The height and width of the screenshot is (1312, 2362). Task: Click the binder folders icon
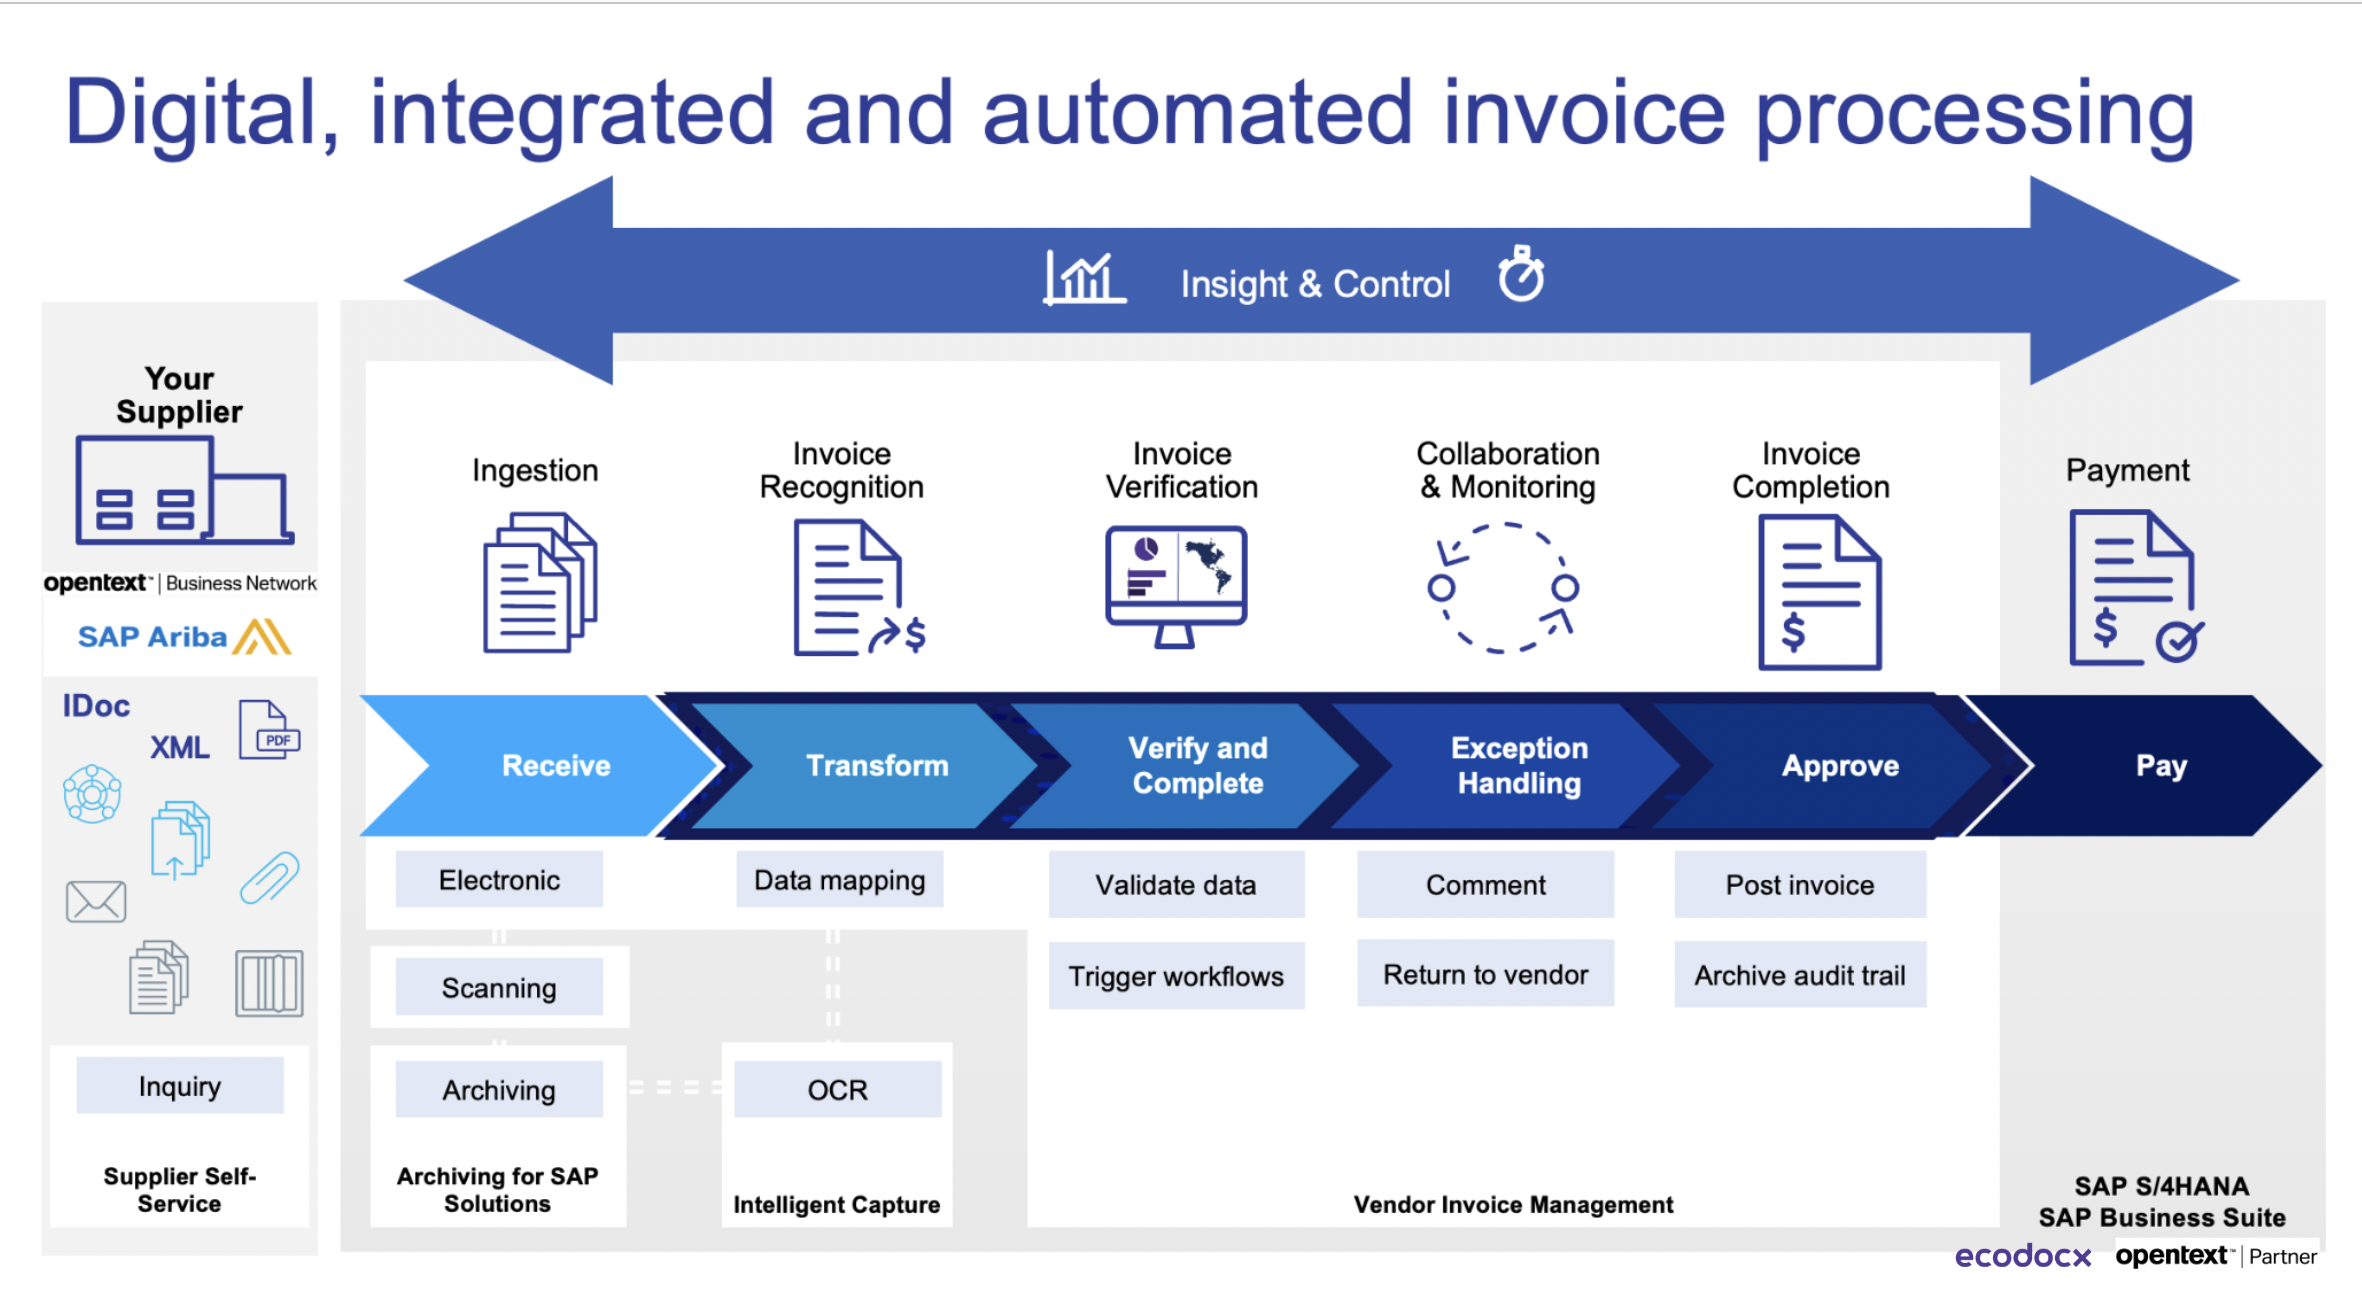[x=269, y=984]
